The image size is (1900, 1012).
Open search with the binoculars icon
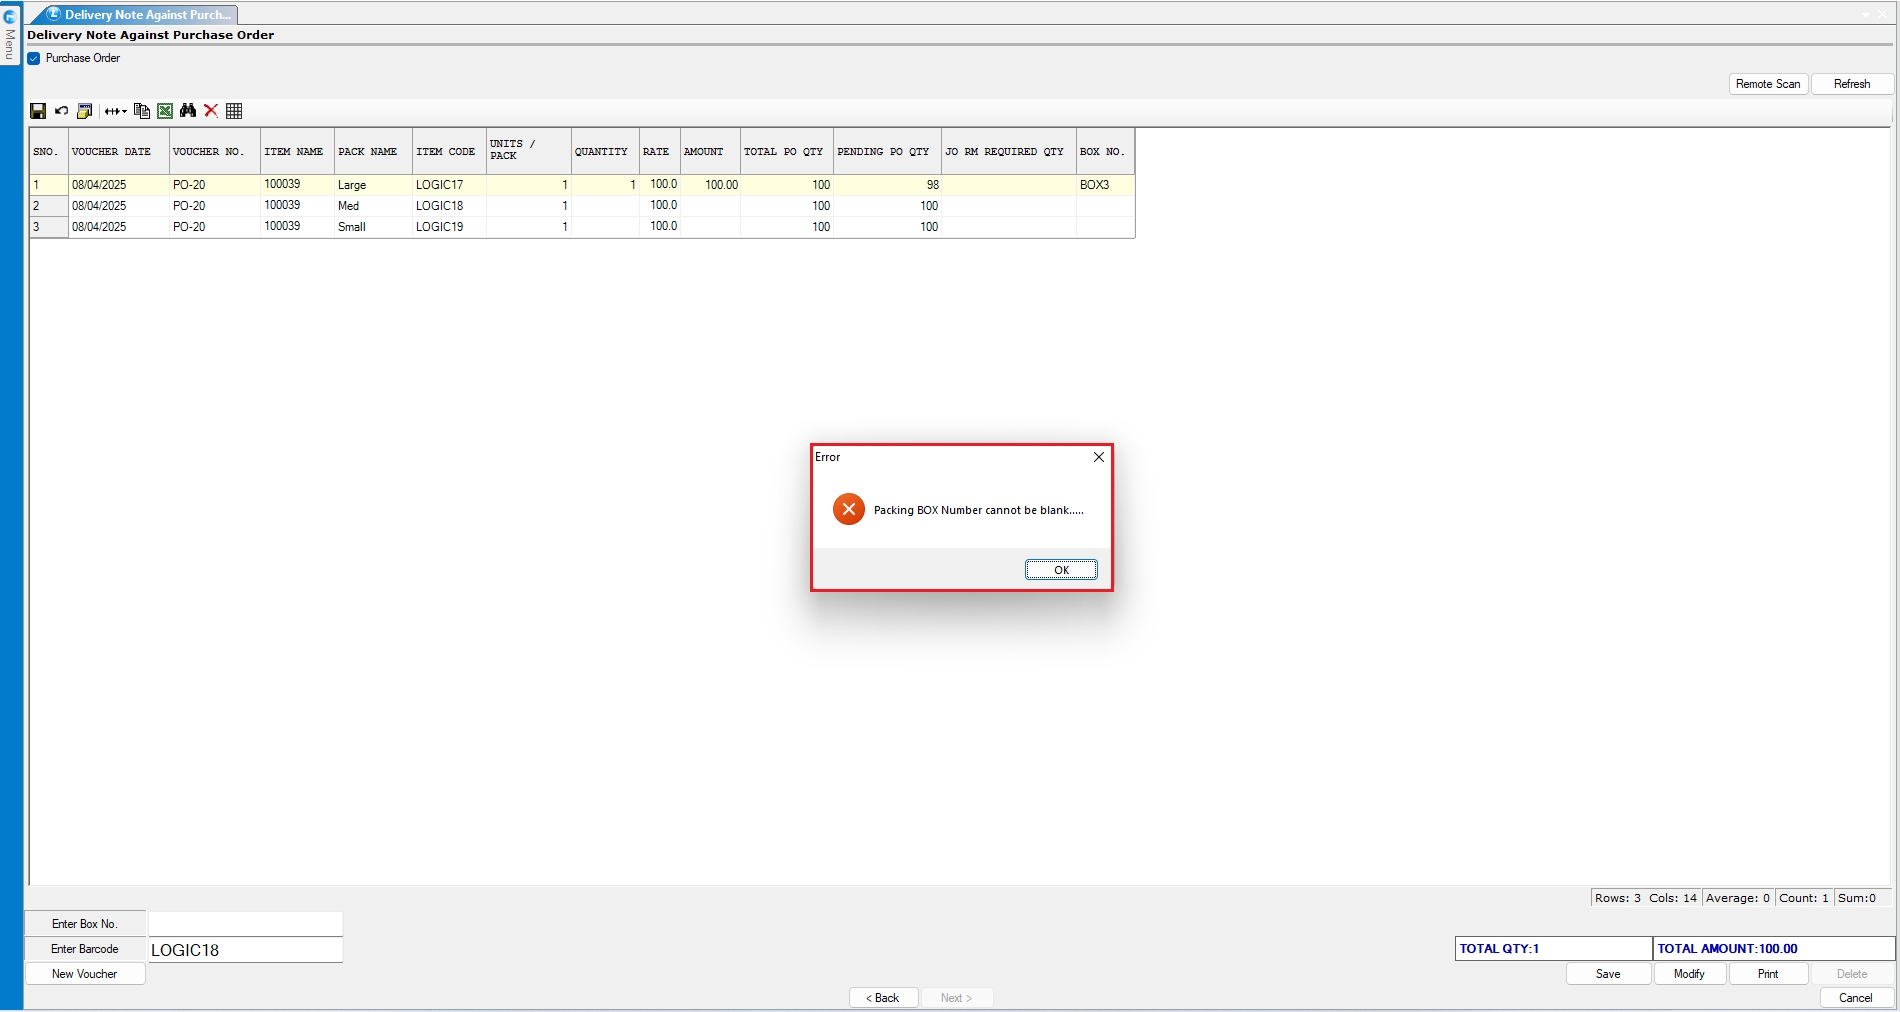click(x=188, y=111)
